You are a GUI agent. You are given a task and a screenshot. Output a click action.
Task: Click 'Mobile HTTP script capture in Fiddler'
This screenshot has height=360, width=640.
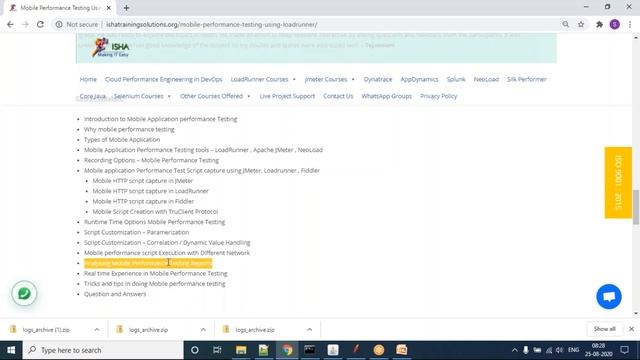click(x=143, y=201)
